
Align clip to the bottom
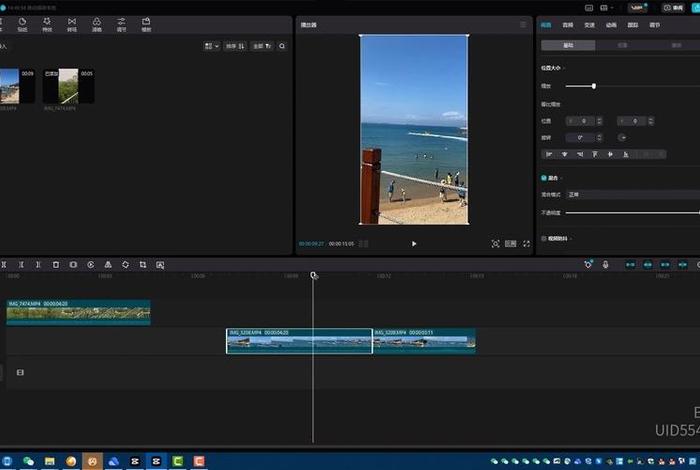[626, 154]
